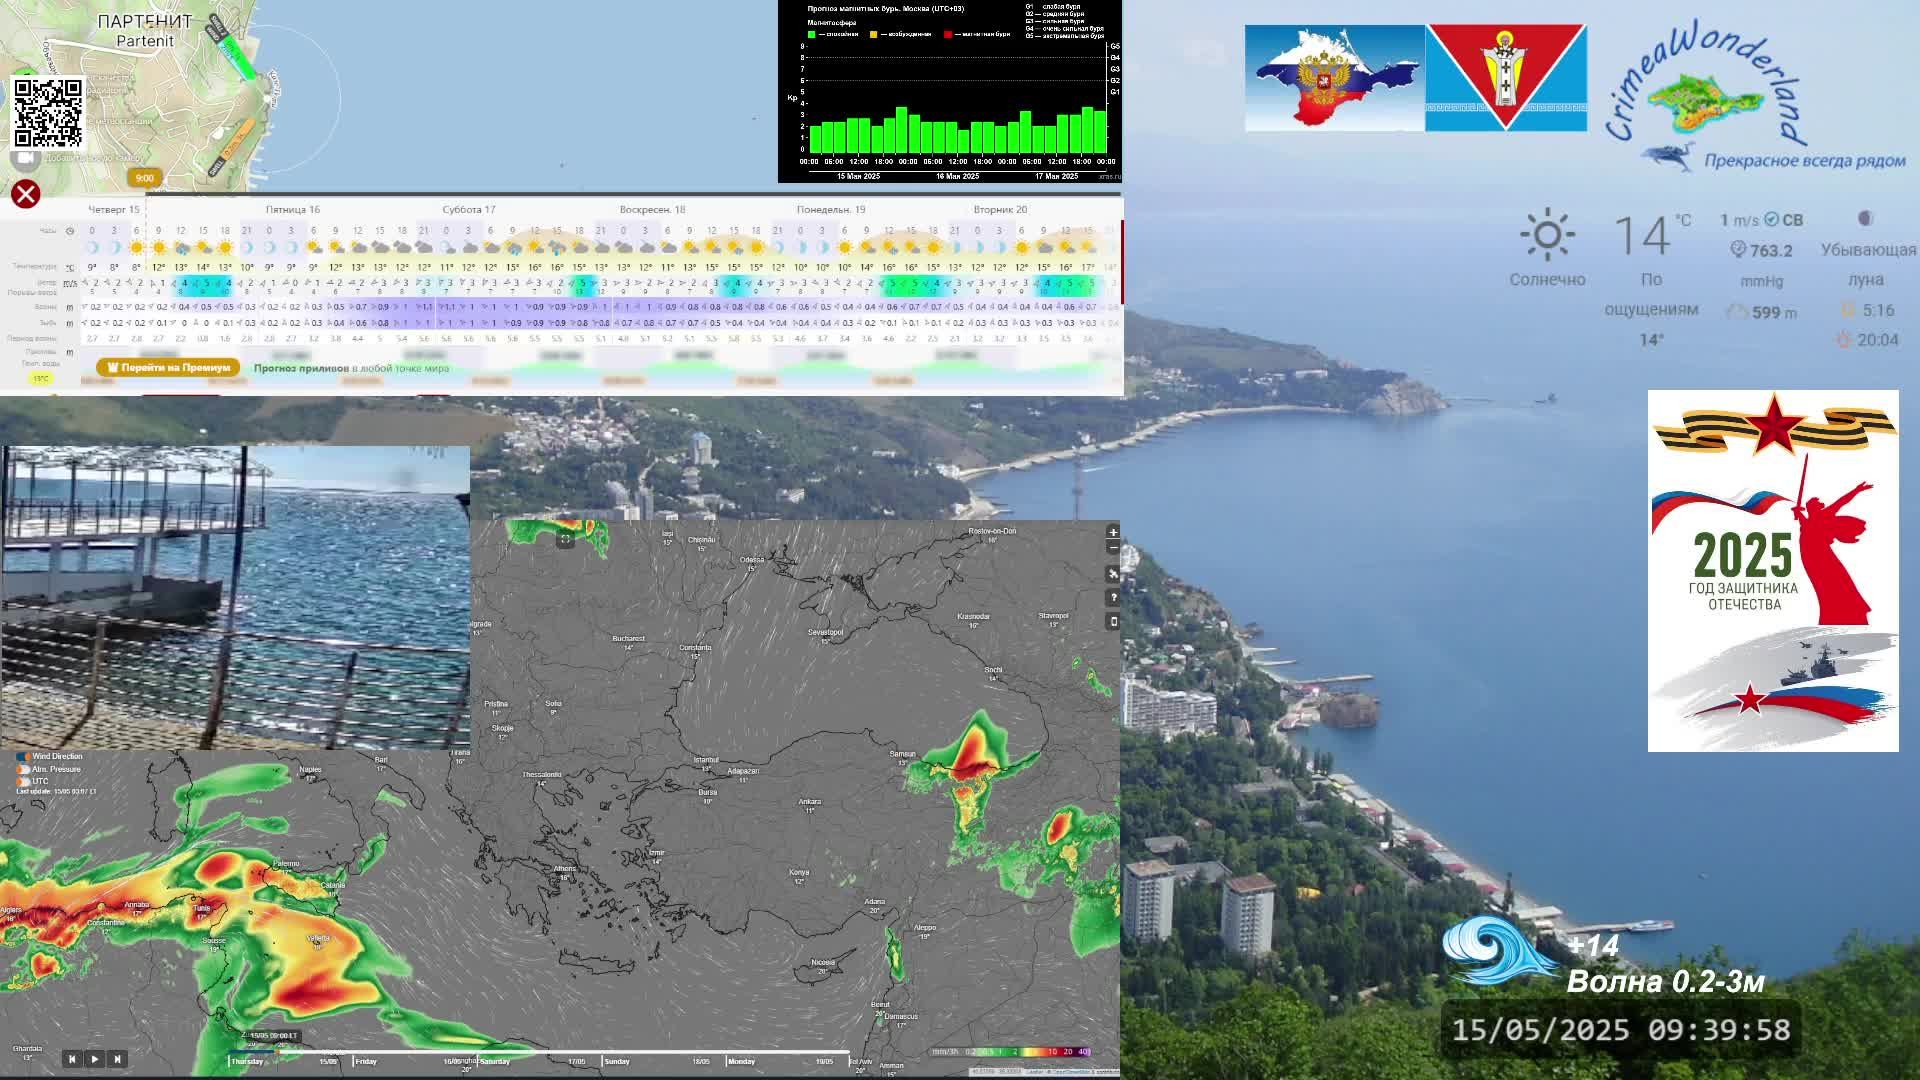Click the 15/05 09:00 LT timeline marker
Screen dimensions: 1920x1080
273,1036
